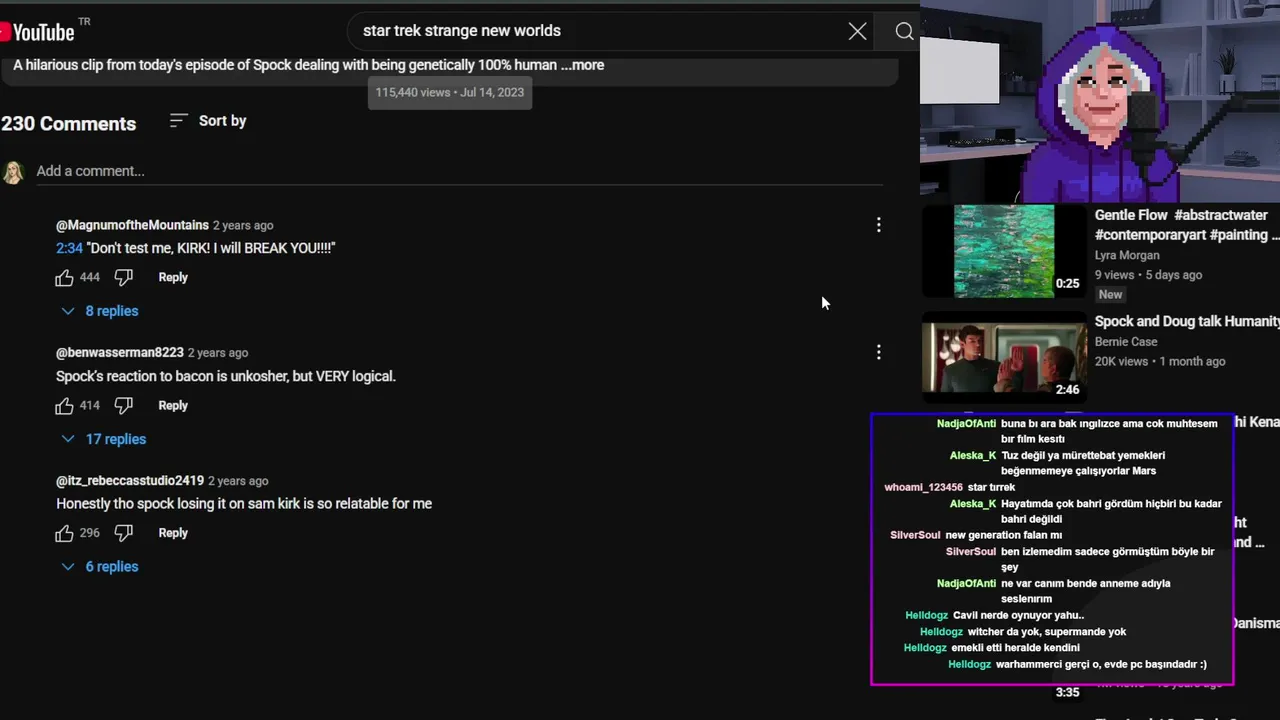Click the 230 Comments heading
The width and height of the screenshot is (1280, 720).
click(x=69, y=124)
